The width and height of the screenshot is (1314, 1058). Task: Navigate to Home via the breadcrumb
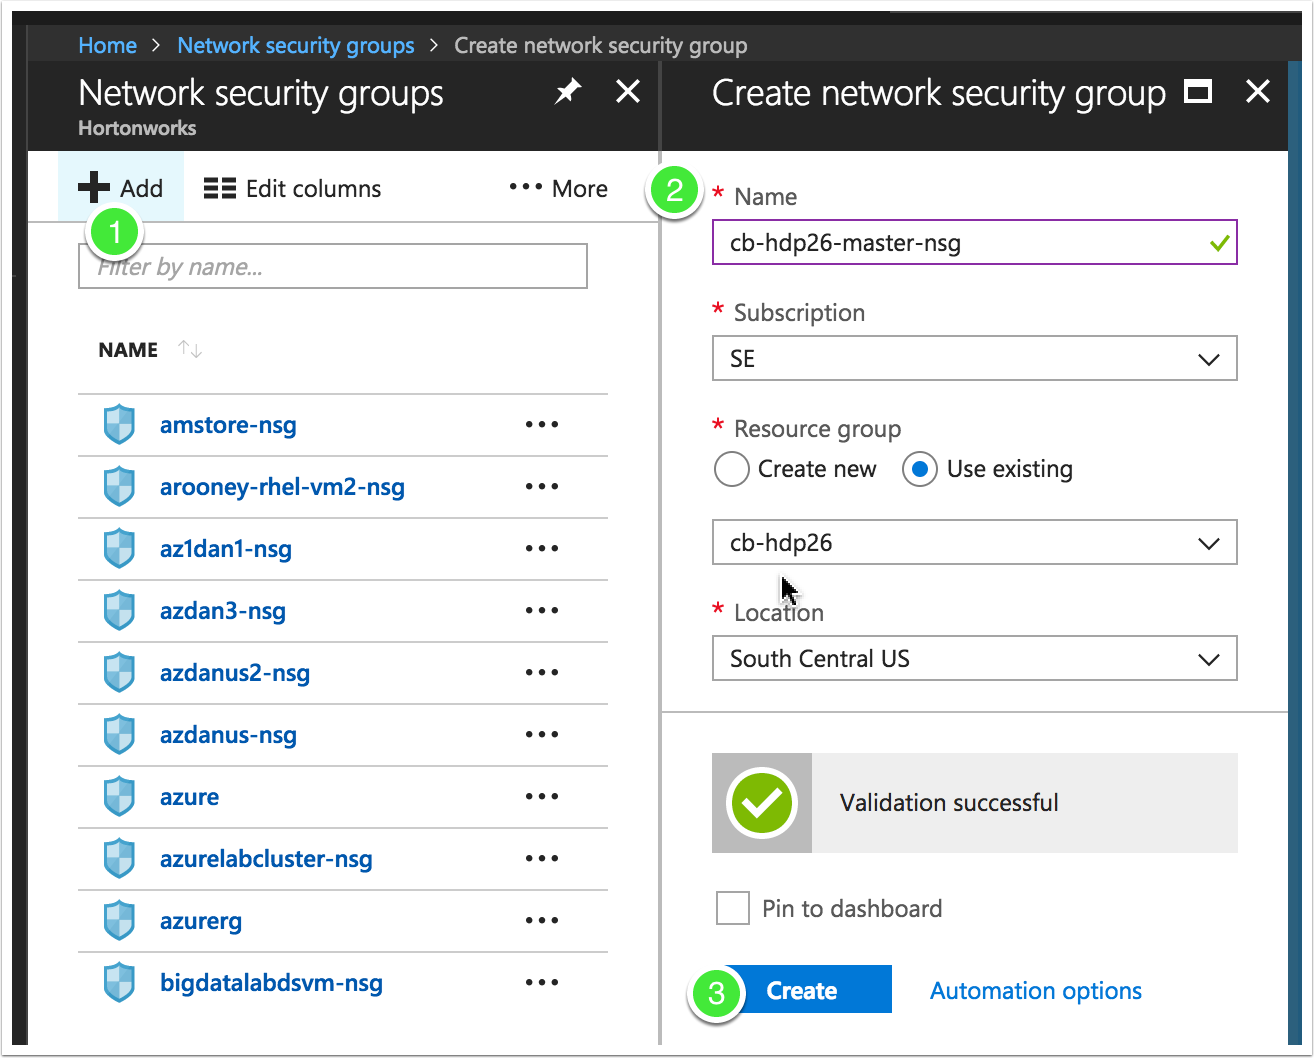[x=107, y=45]
